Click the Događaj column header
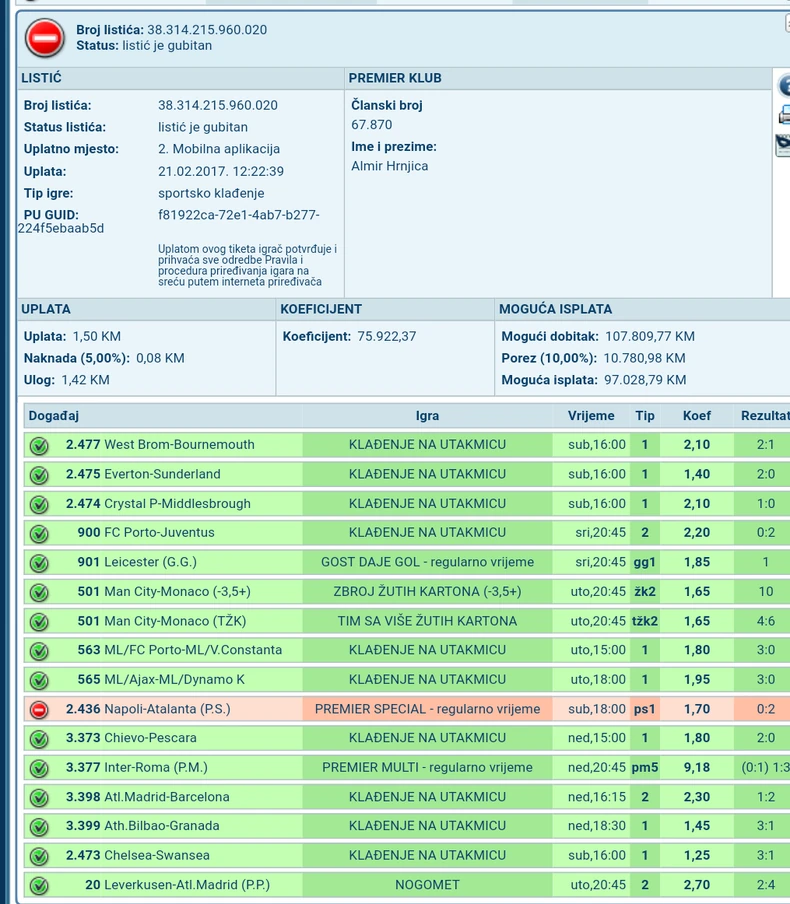Viewport: 790px width, 904px height. click(x=54, y=416)
